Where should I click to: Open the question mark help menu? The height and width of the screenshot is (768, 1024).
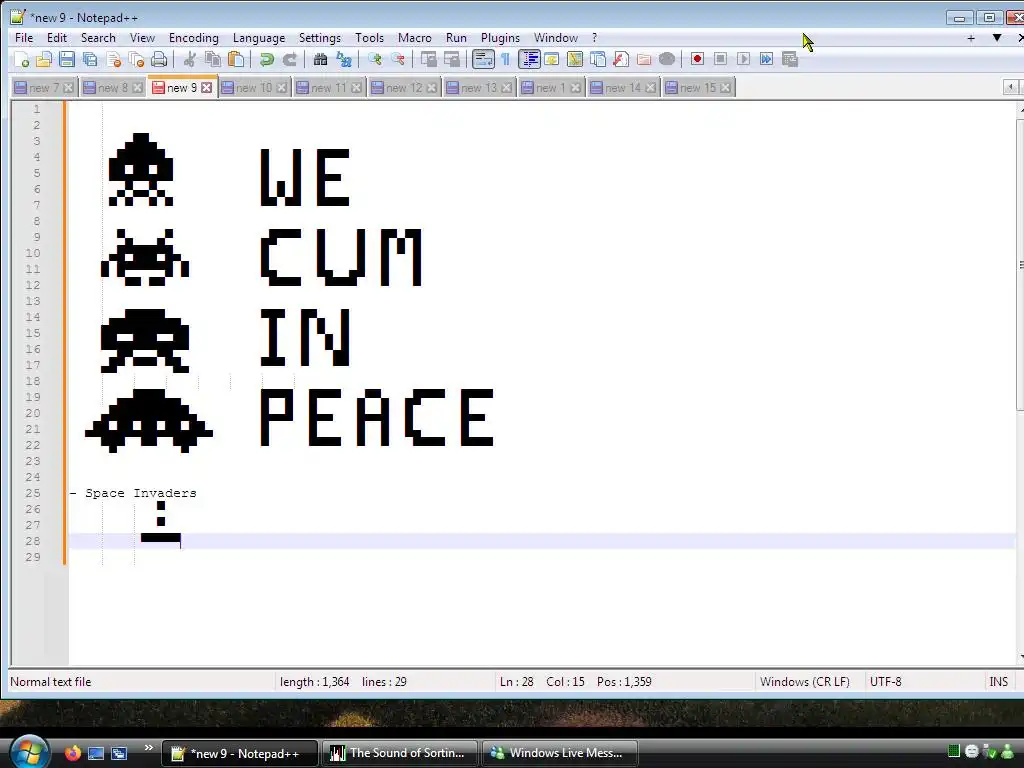(594, 38)
